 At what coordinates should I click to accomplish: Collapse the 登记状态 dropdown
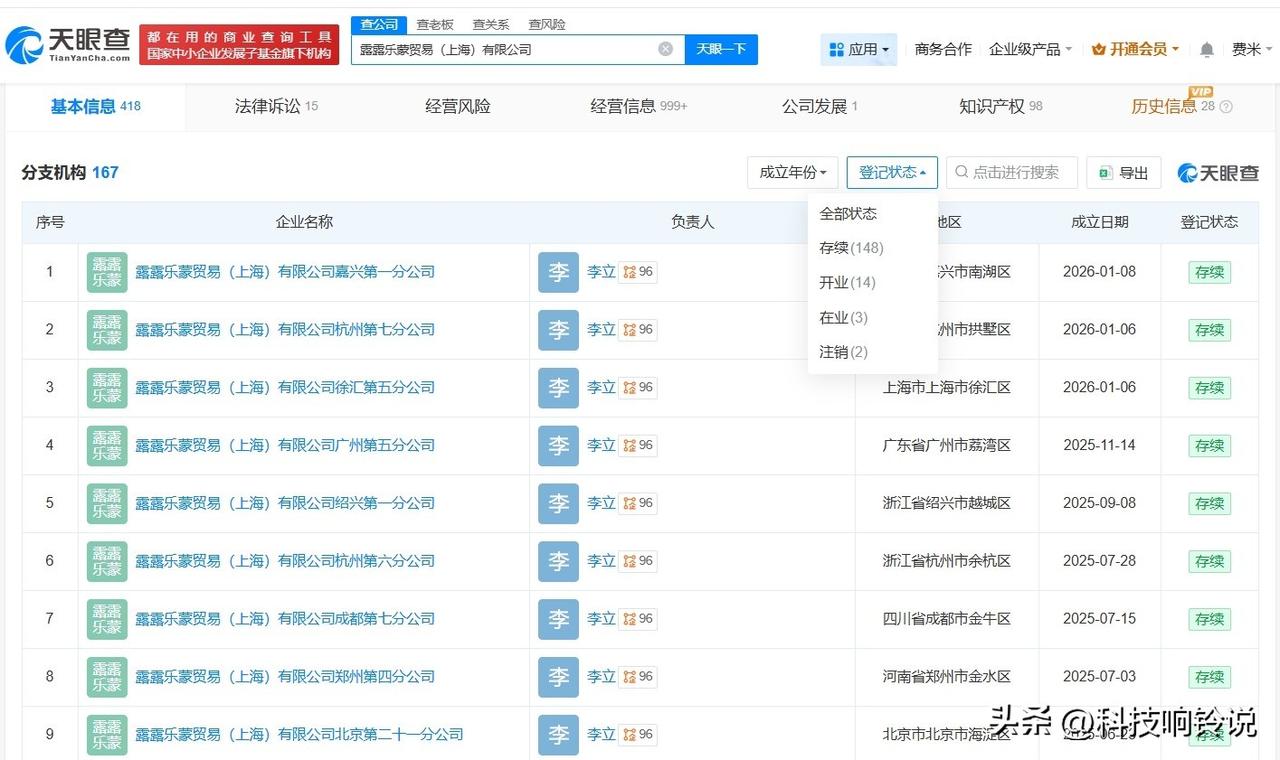point(891,171)
